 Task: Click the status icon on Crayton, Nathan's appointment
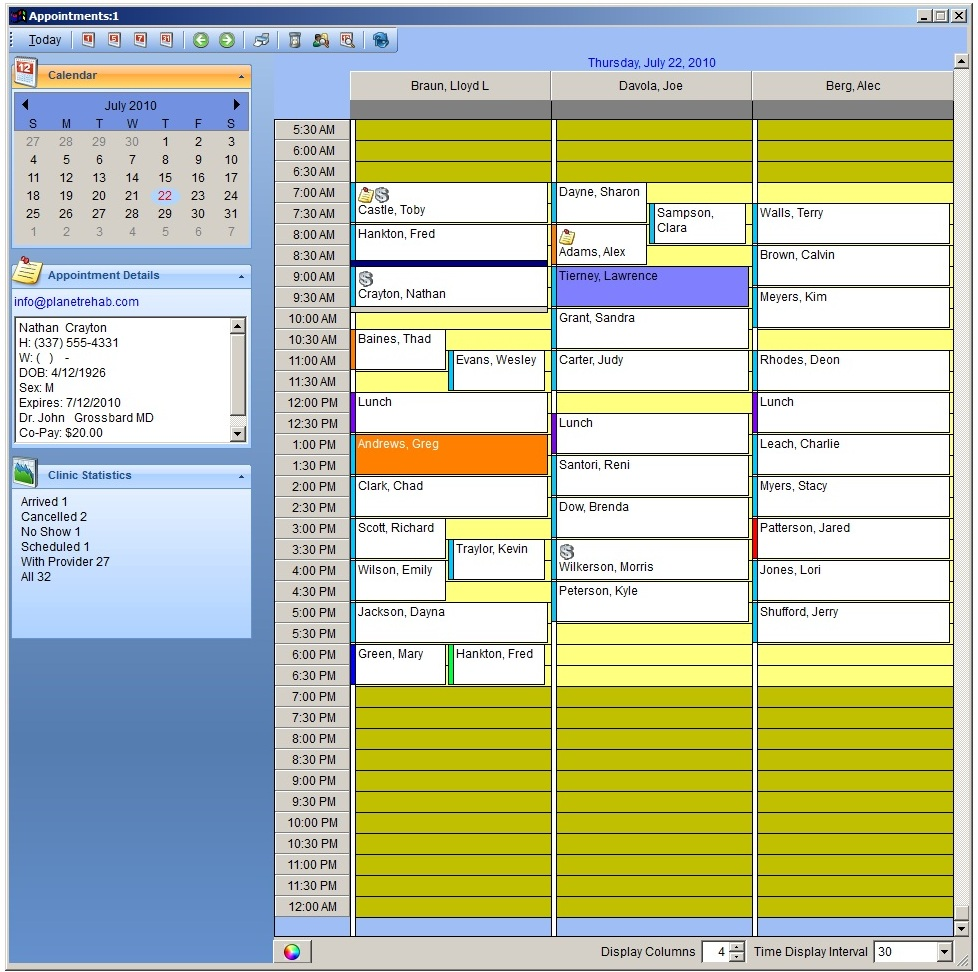click(x=366, y=277)
